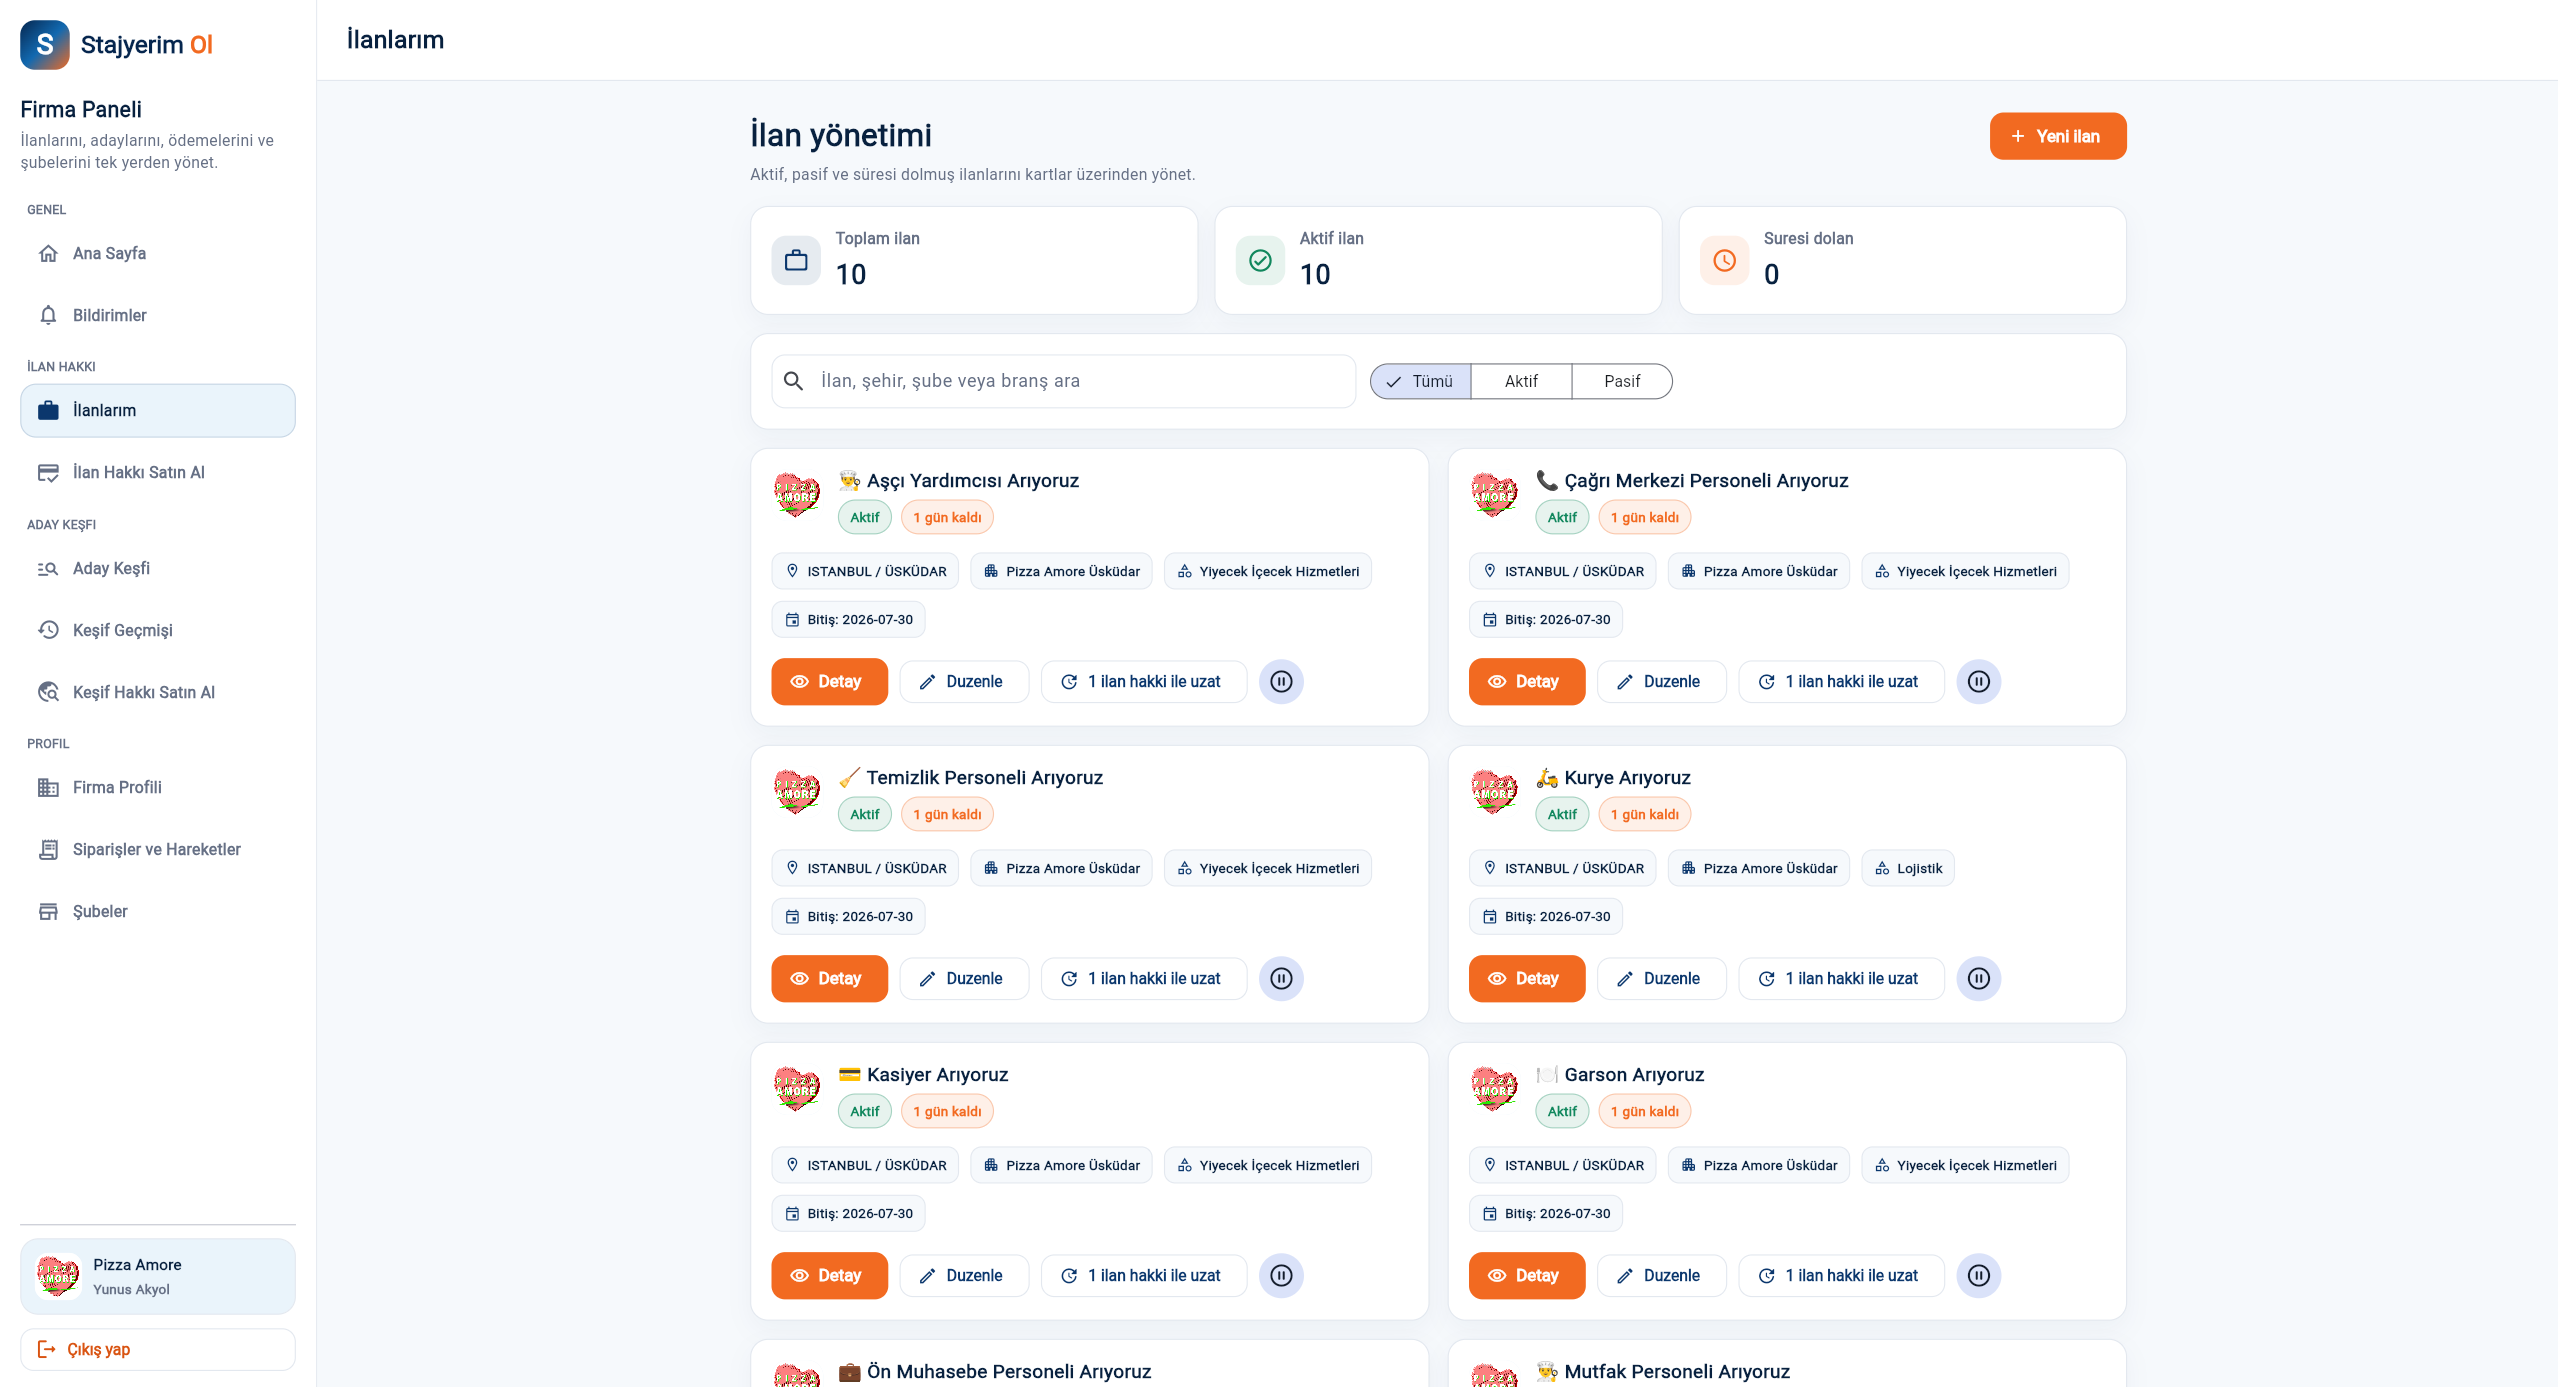Screen dimensions: 2558x1387
Task: Pause the Kurye Arıyoruz listing
Action: pos(1978,978)
